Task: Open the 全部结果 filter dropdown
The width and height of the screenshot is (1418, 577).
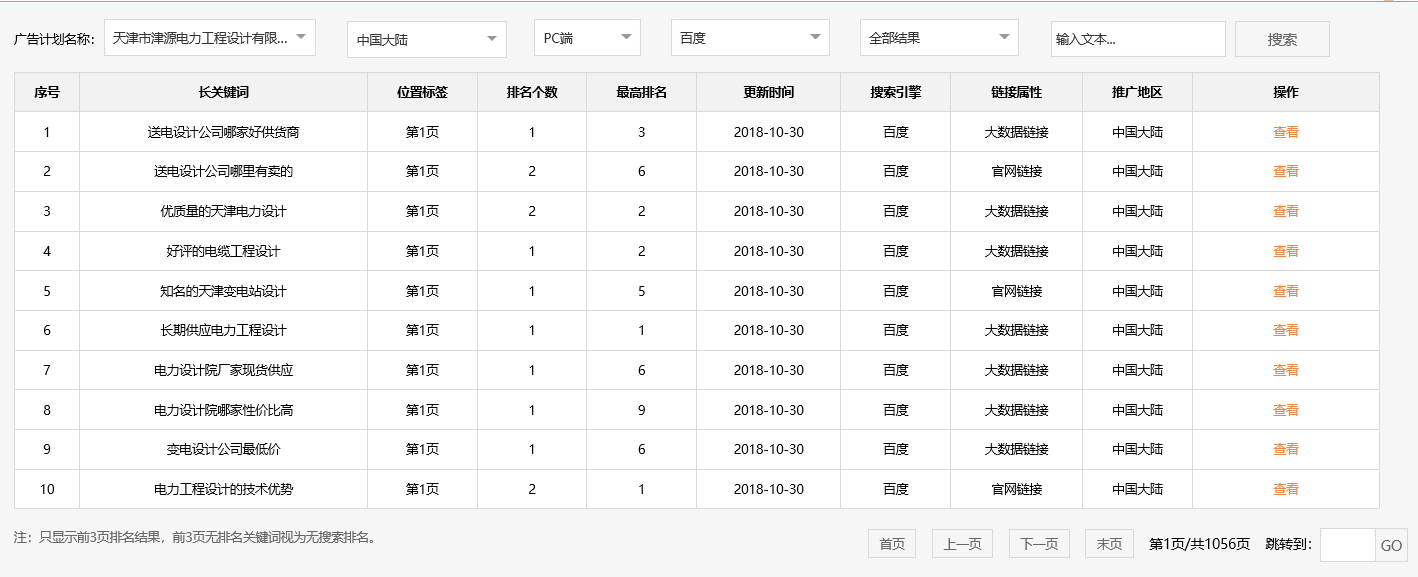Action: (939, 38)
